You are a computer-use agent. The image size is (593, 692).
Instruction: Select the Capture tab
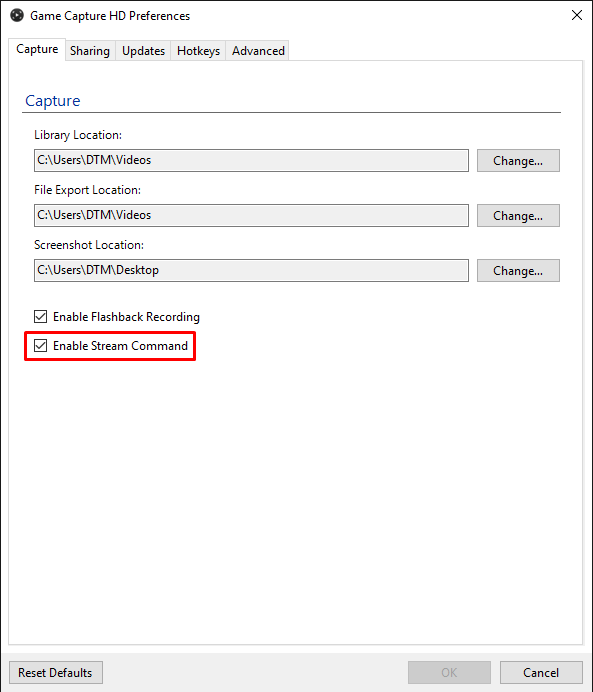[x=37, y=49]
